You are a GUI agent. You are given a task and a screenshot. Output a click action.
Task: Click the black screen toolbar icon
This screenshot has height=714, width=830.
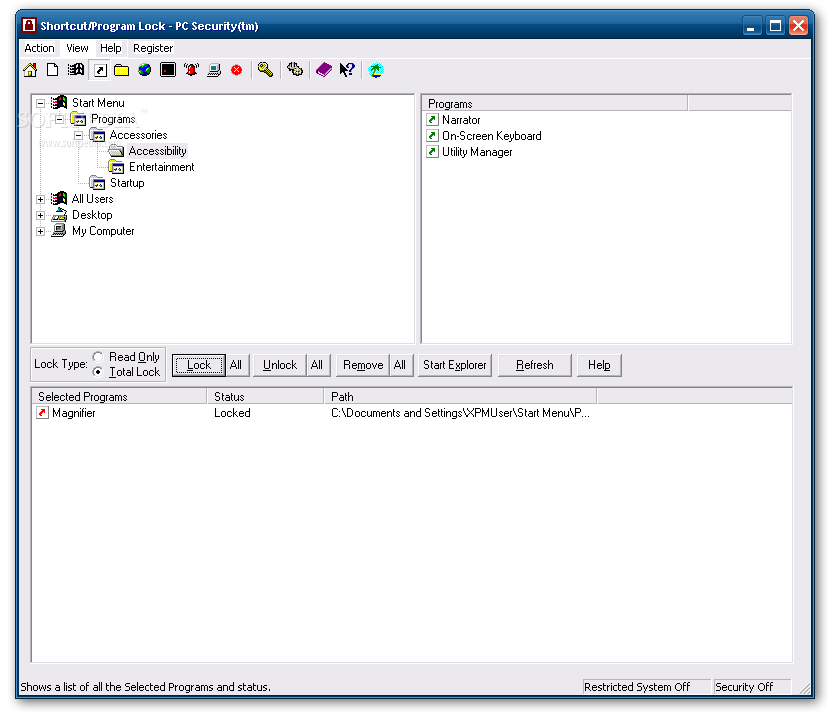pyautogui.click(x=168, y=70)
